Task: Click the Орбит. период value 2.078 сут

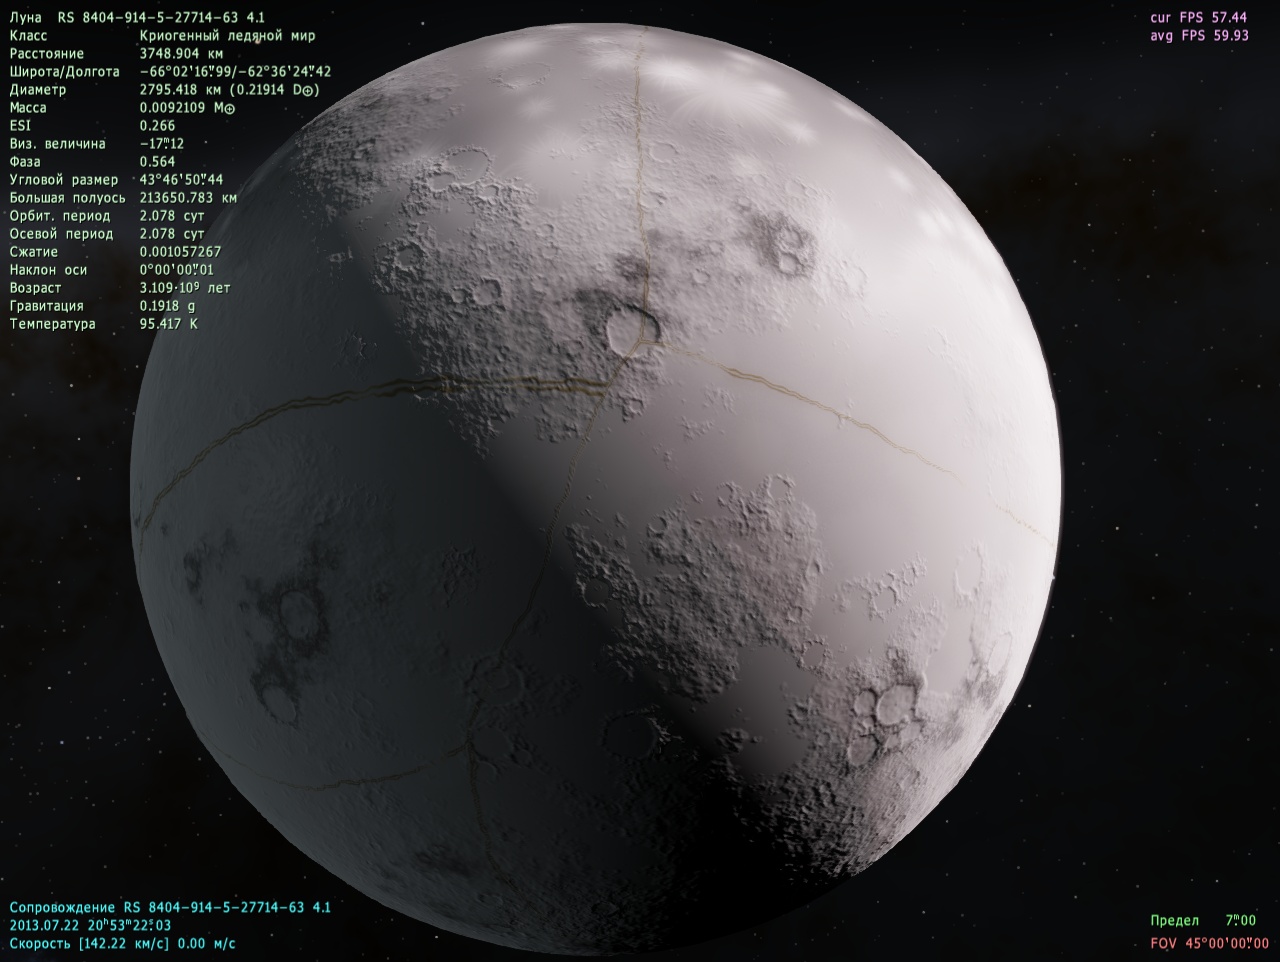Action: pos(172,216)
